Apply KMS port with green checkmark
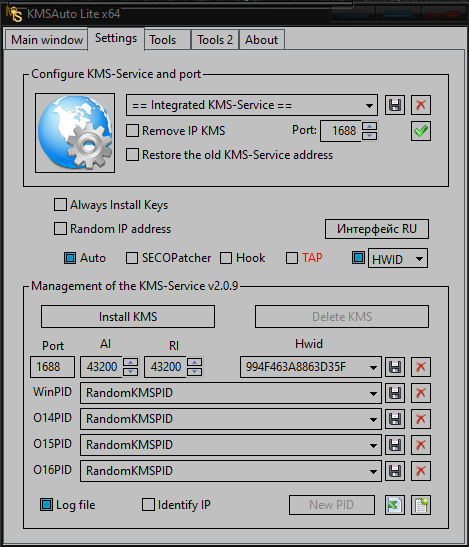469x547 pixels. (420, 131)
